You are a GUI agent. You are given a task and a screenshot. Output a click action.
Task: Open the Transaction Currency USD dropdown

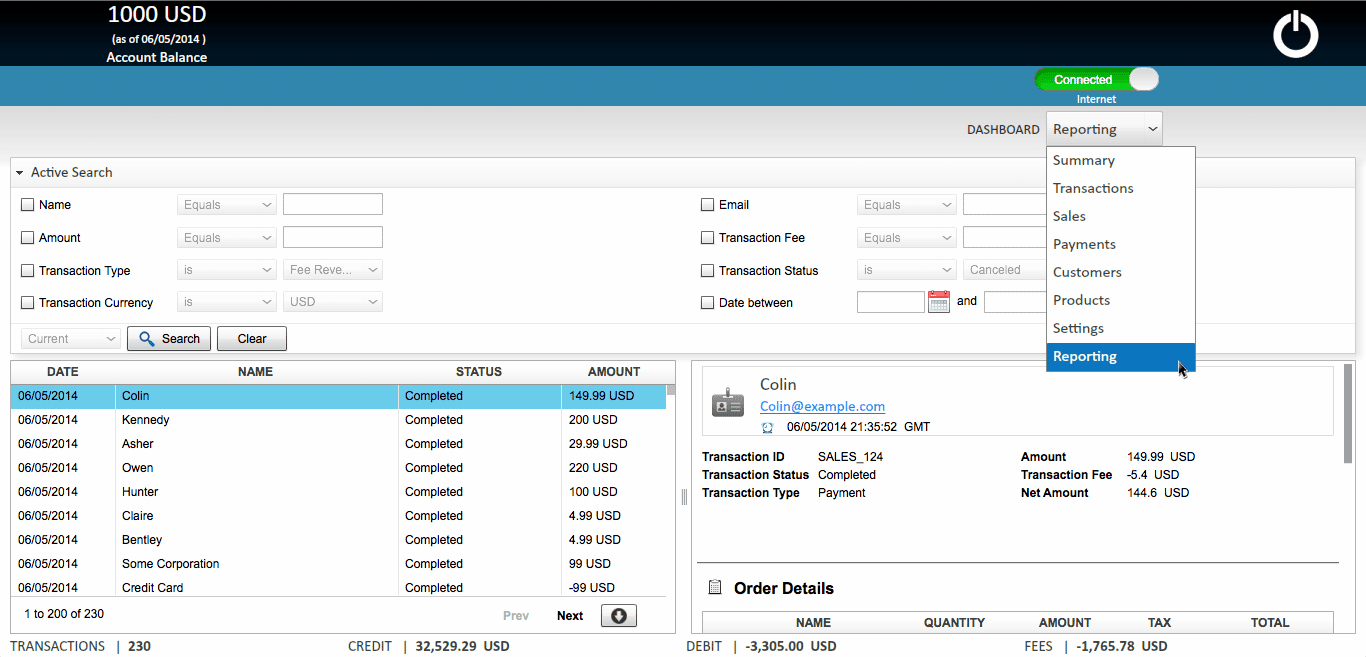[x=332, y=302]
